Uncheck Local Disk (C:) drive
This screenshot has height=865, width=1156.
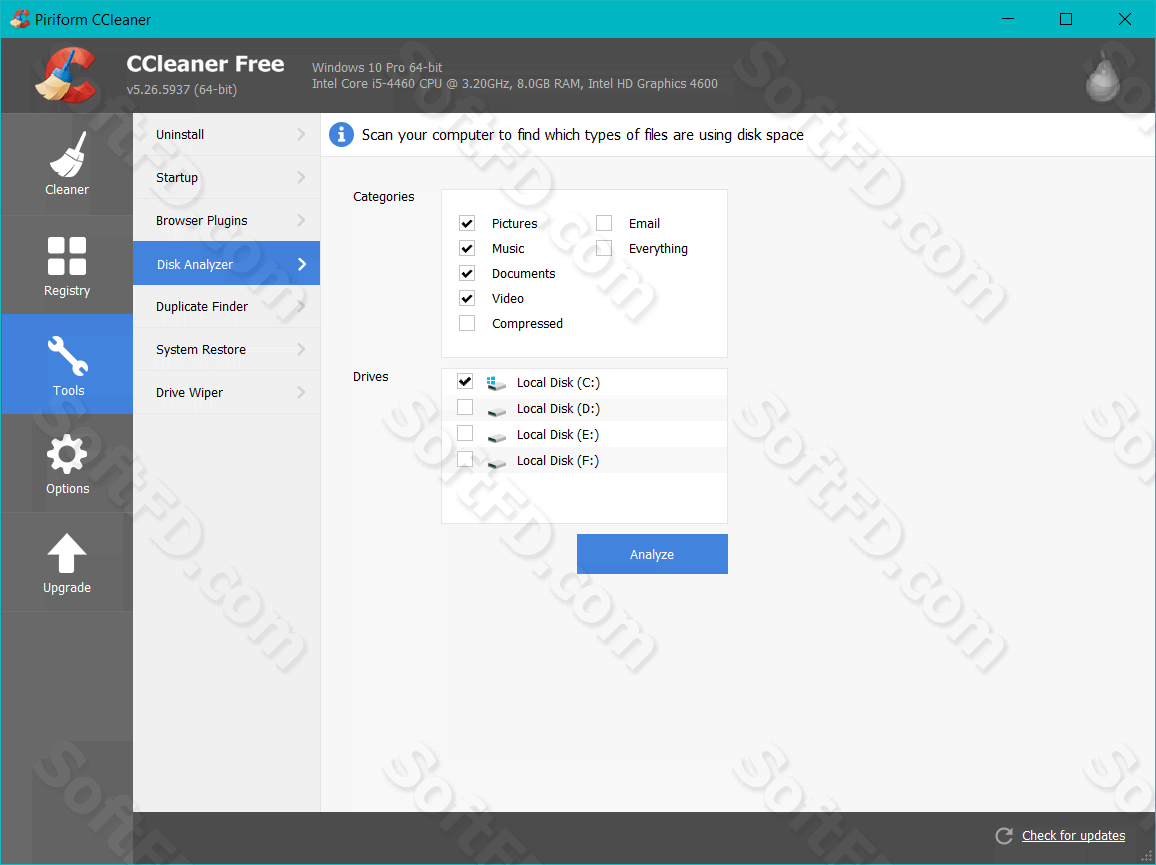pos(464,381)
